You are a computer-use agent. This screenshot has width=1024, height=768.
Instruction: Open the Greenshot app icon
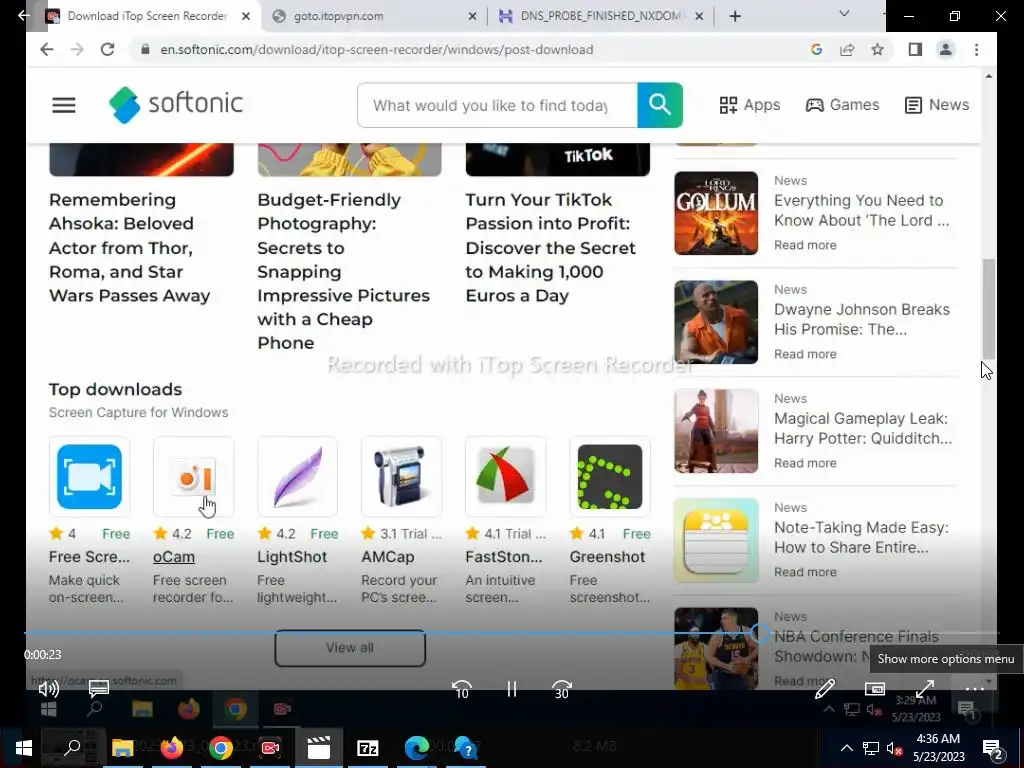609,477
